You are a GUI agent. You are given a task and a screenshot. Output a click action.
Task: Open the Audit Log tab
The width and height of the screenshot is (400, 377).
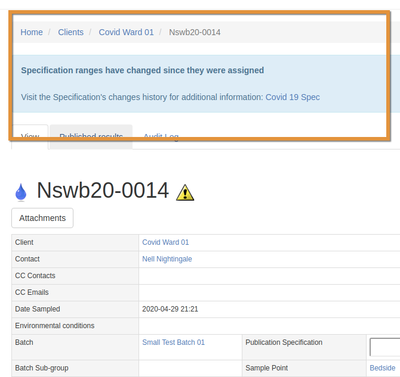point(161,137)
